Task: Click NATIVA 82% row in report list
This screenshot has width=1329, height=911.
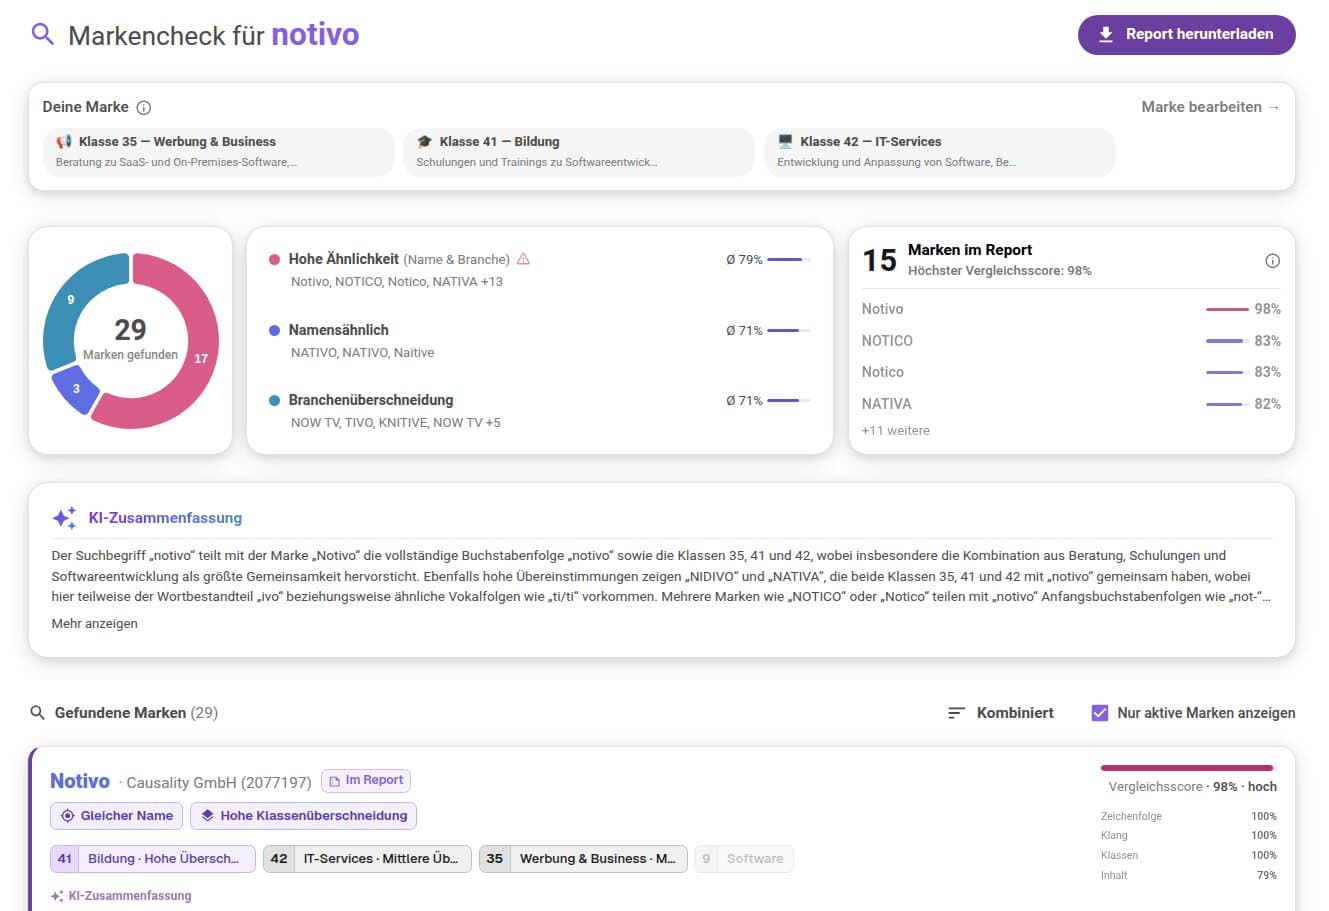Action: click(x=1071, y=404)
